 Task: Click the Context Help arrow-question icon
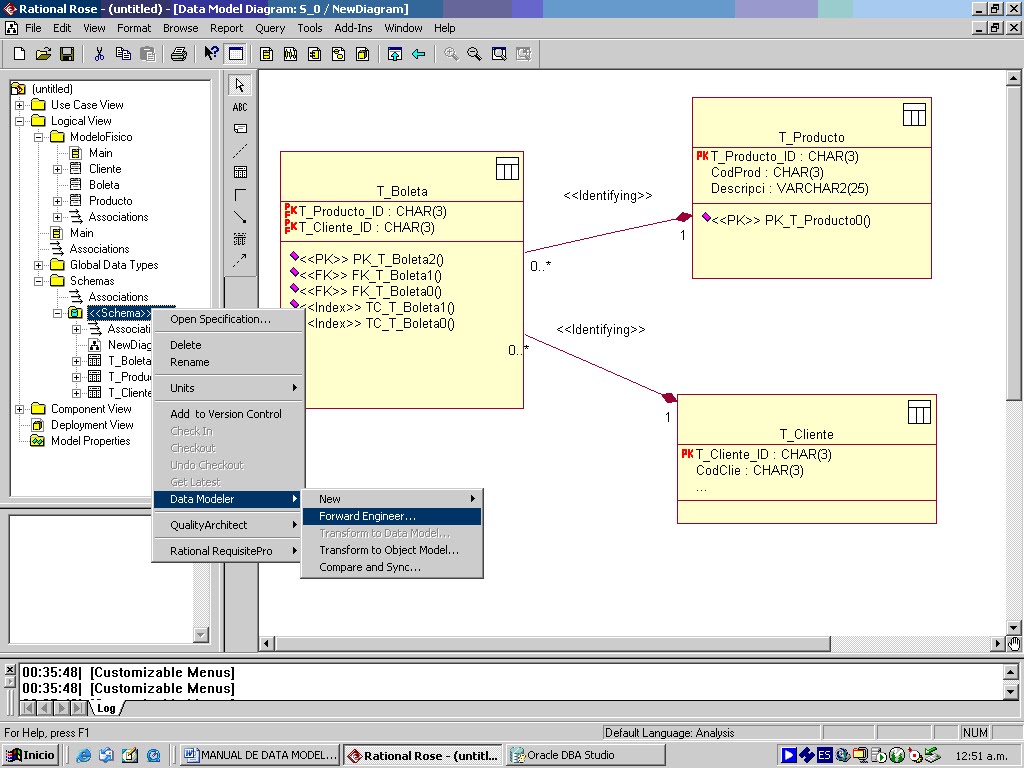tap(211, 54)
